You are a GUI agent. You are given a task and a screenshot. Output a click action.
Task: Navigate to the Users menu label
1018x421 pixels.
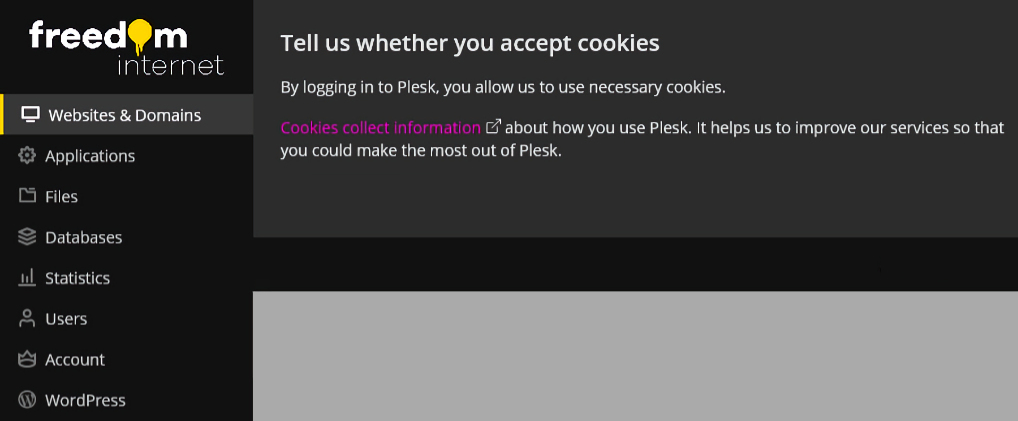click(x=66, y=319)
